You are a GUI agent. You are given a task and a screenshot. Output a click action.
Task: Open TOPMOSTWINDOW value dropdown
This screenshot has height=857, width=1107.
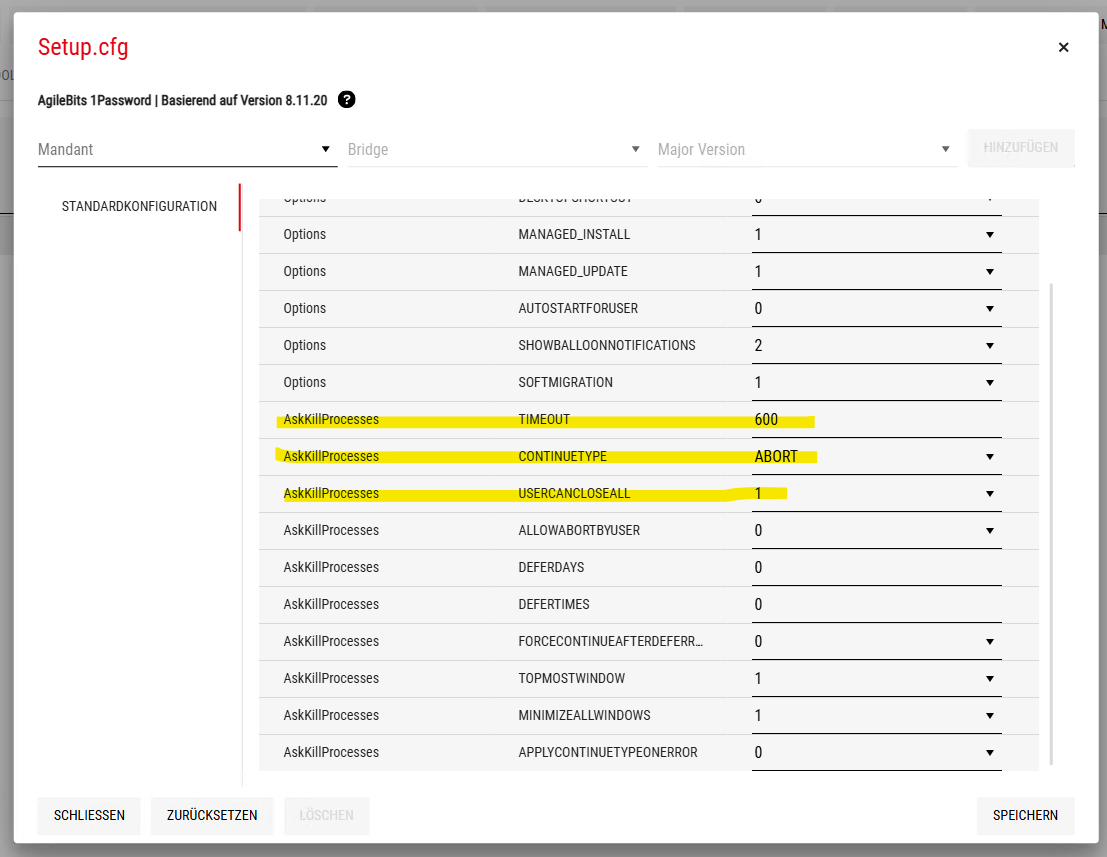click(x=876, y=679)
